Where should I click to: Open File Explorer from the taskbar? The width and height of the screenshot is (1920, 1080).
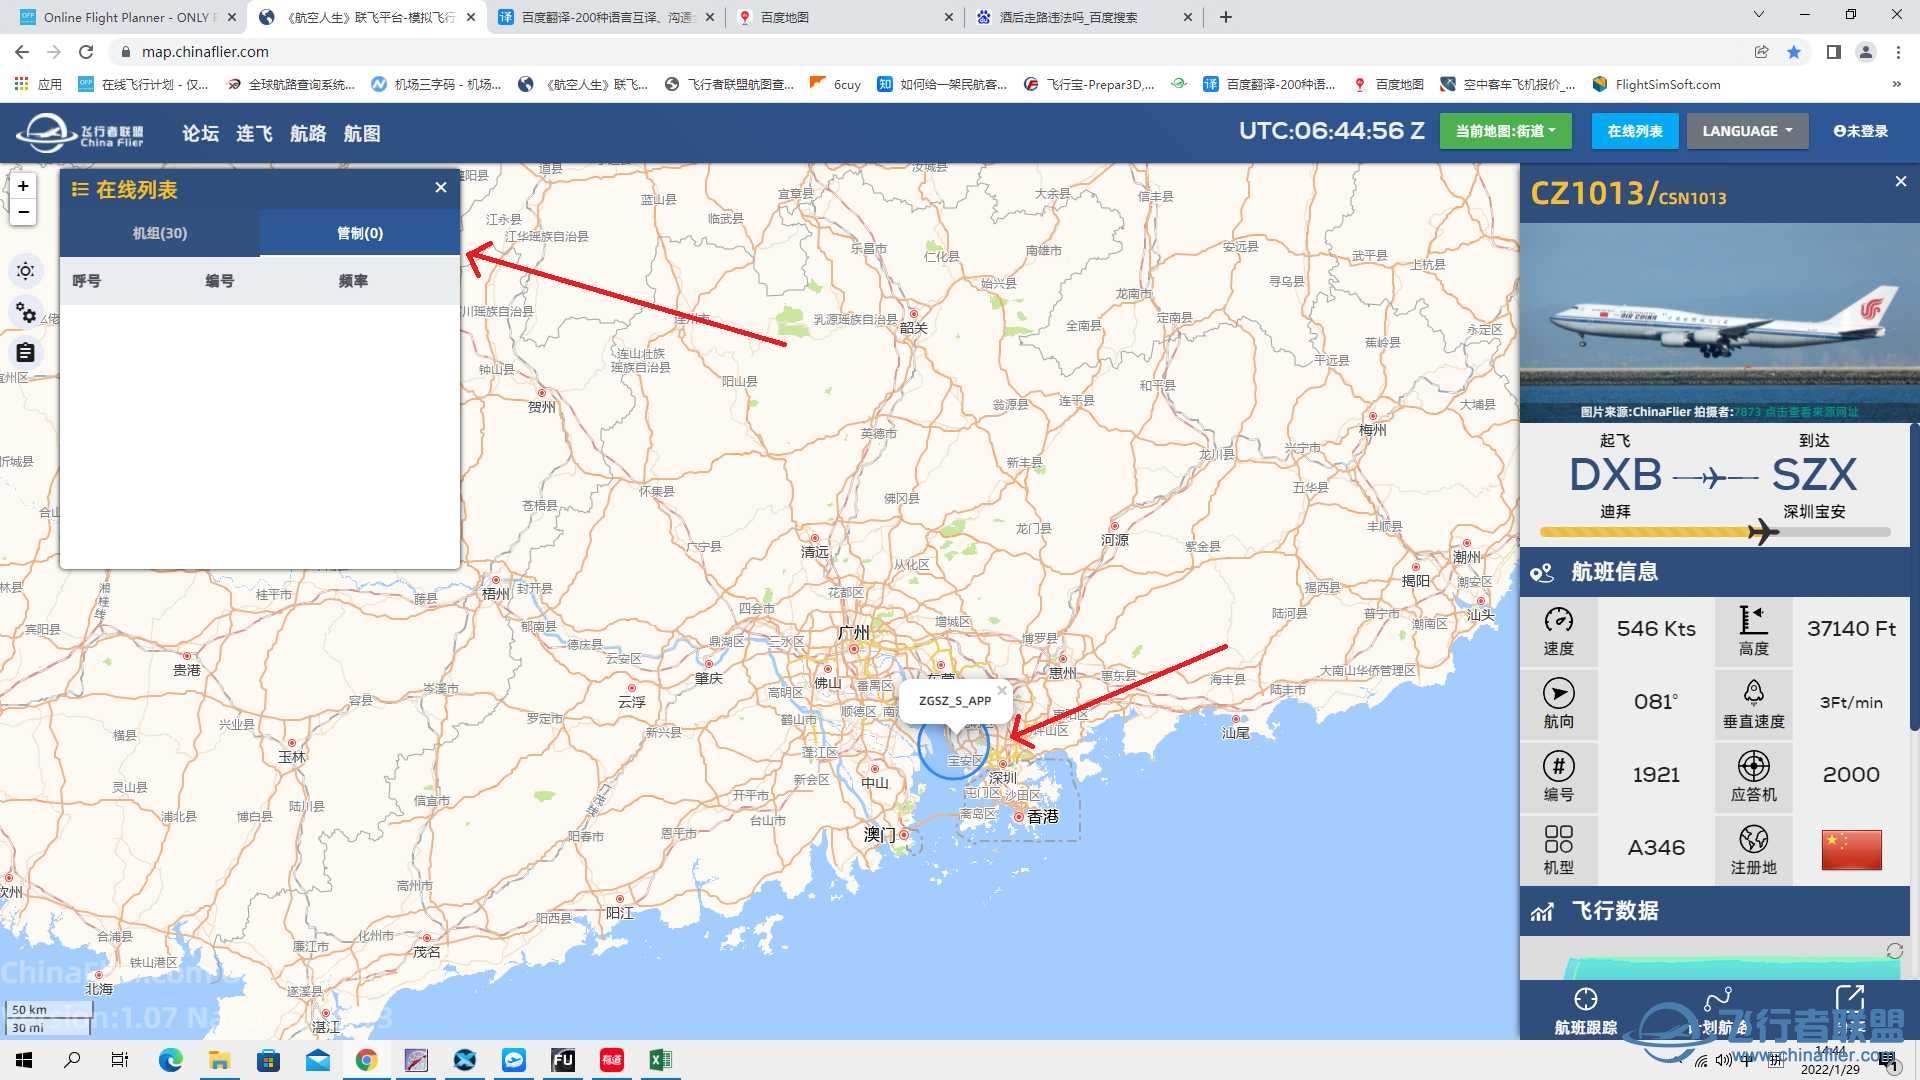[219, 1060]
